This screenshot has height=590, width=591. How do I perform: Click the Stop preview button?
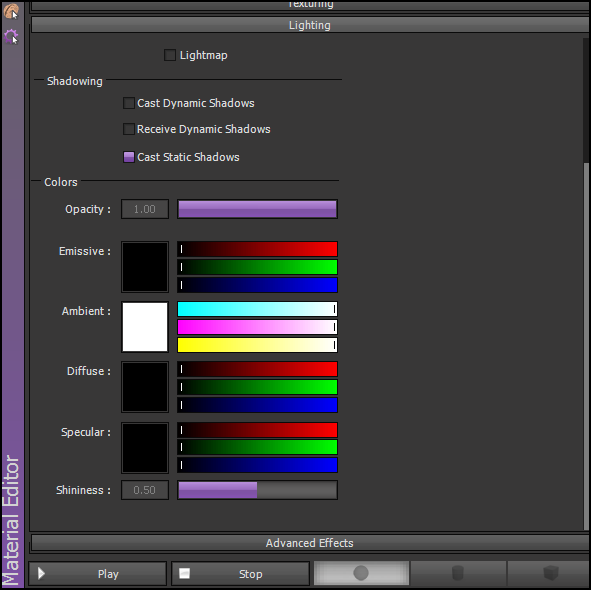240,573
